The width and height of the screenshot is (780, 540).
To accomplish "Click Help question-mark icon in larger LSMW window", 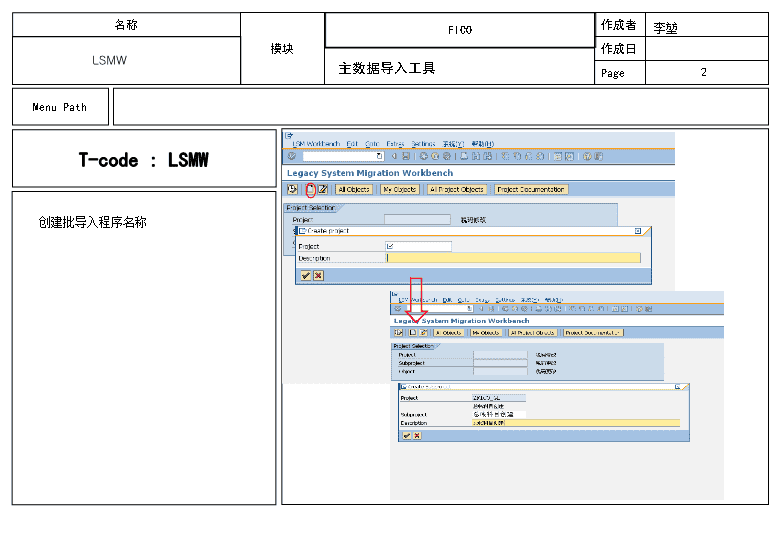I will pos(587,156).
